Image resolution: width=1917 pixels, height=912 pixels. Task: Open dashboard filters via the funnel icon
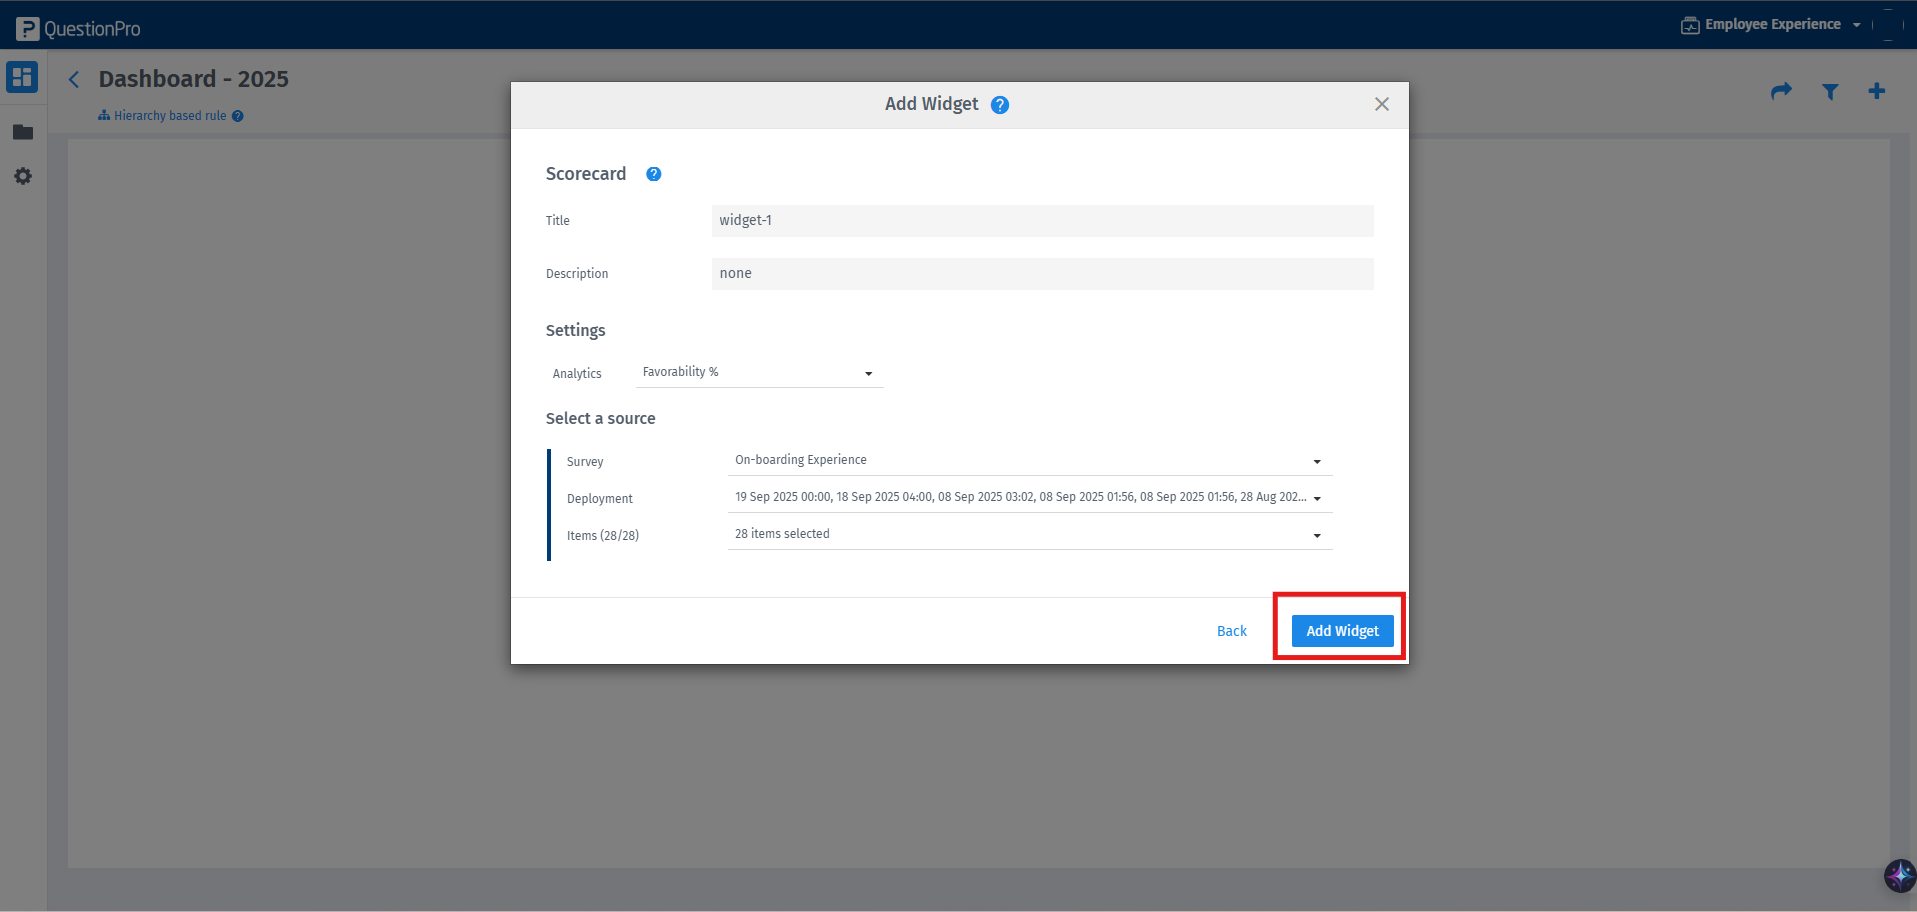(1829, 91)
